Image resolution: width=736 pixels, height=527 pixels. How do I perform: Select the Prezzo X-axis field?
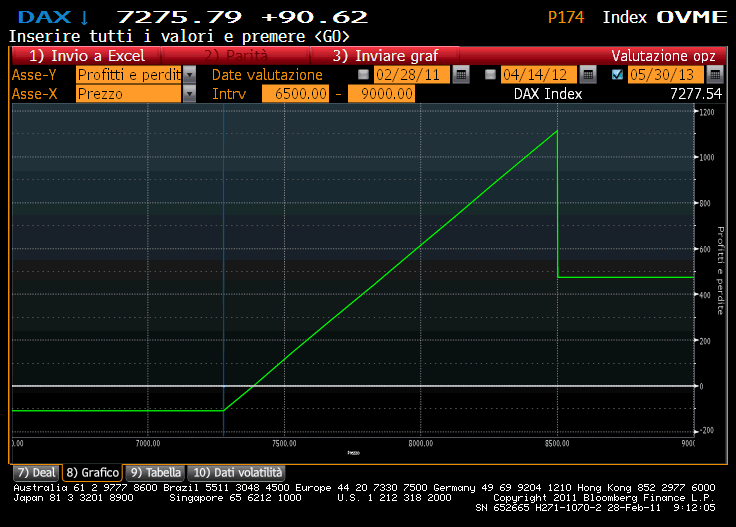pyautogui.click(x=129, y=94)
